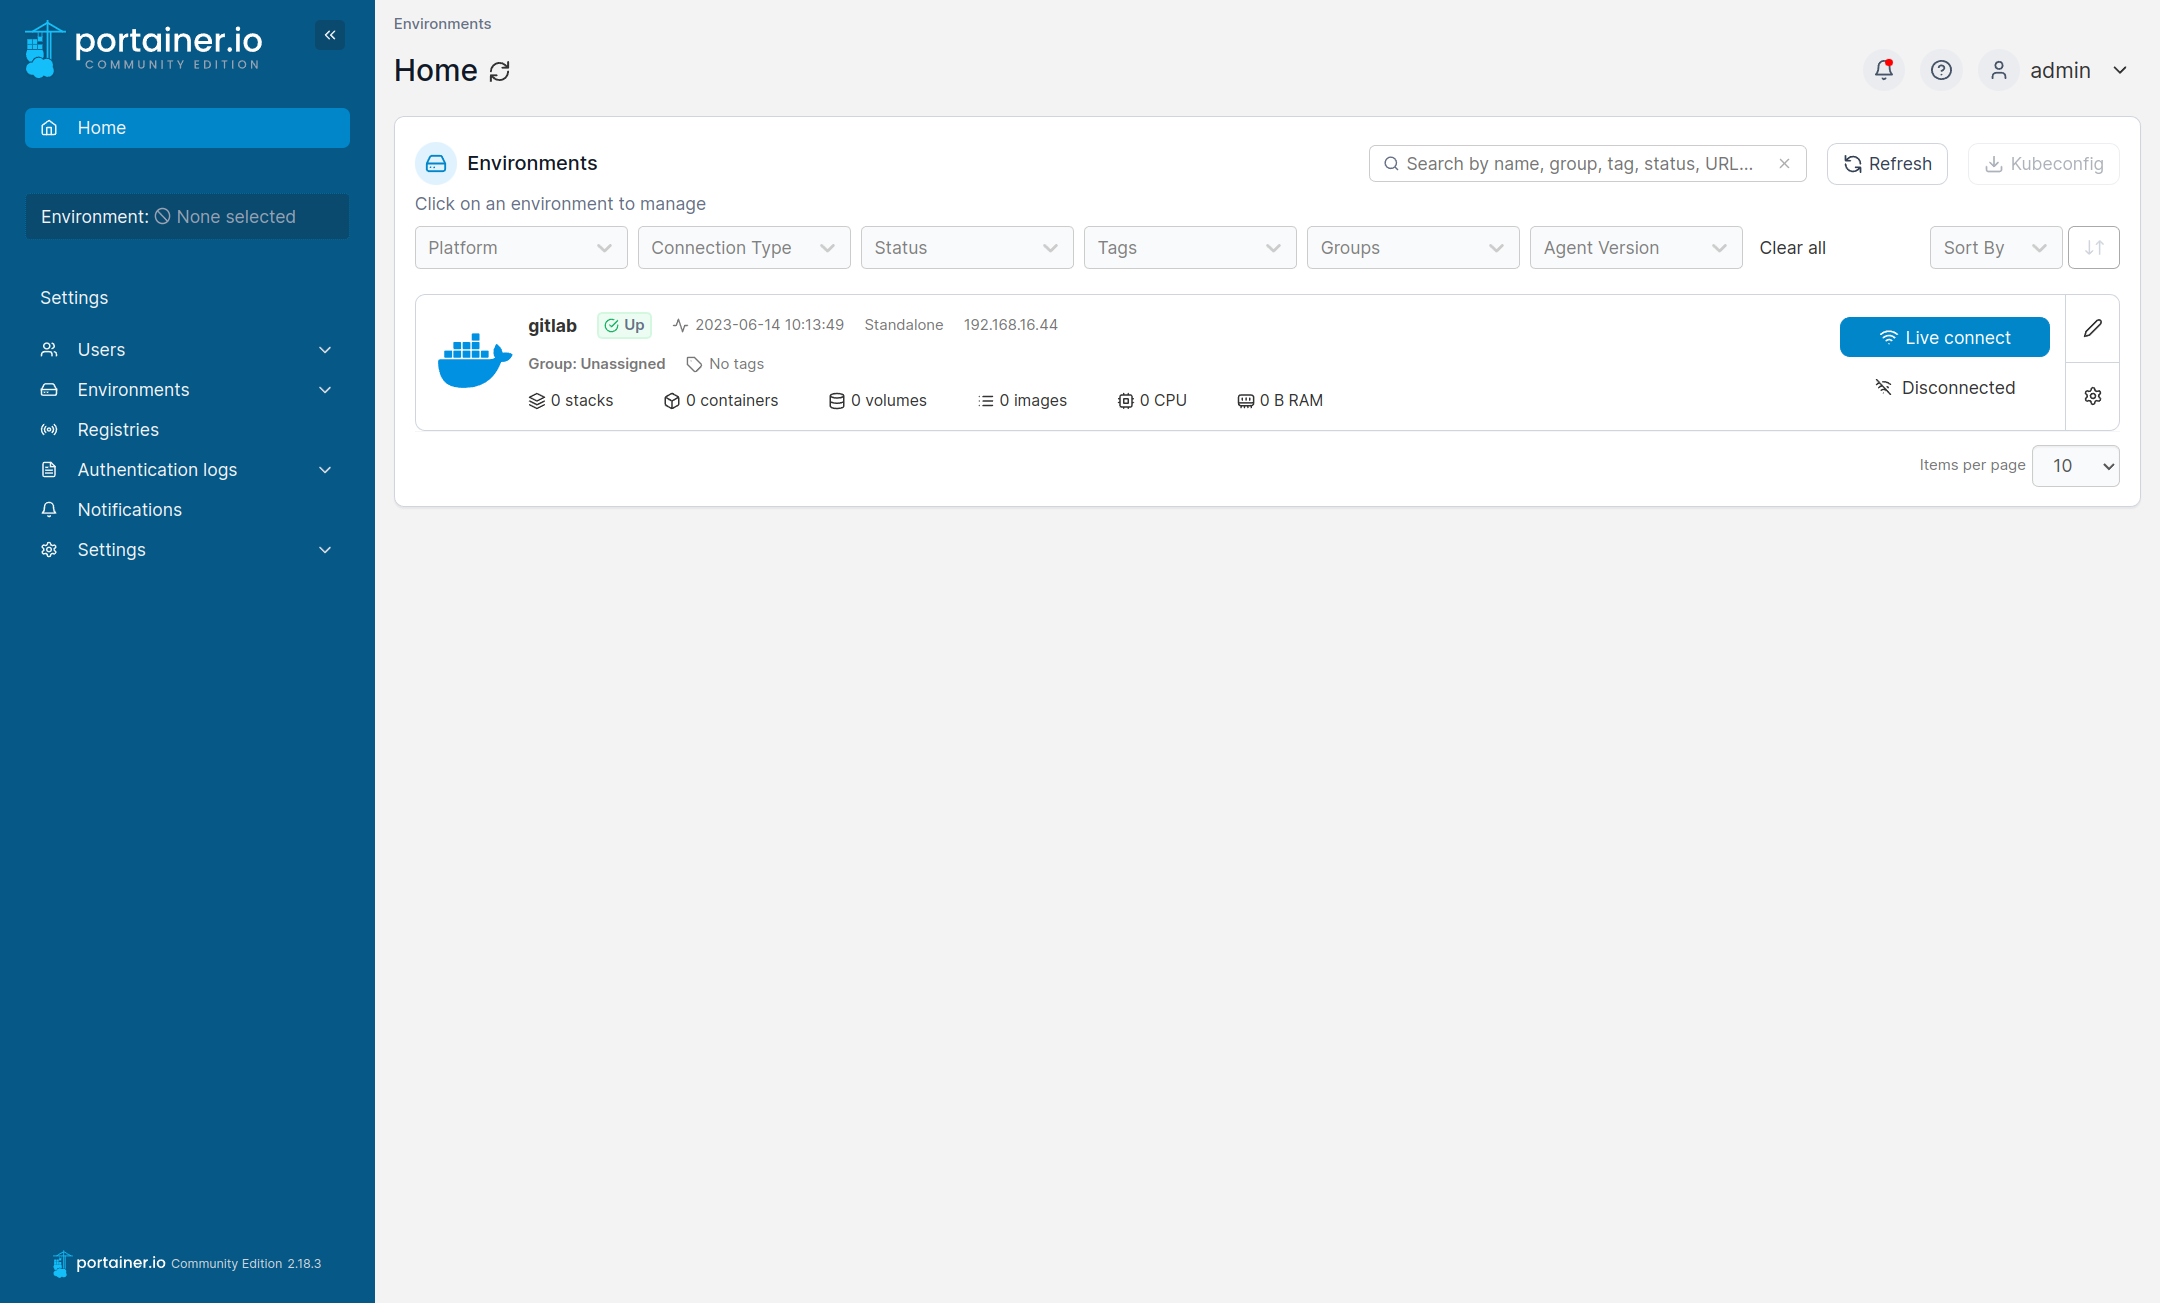Open the Connection Type filter dropdown

[x=743, y=247]
